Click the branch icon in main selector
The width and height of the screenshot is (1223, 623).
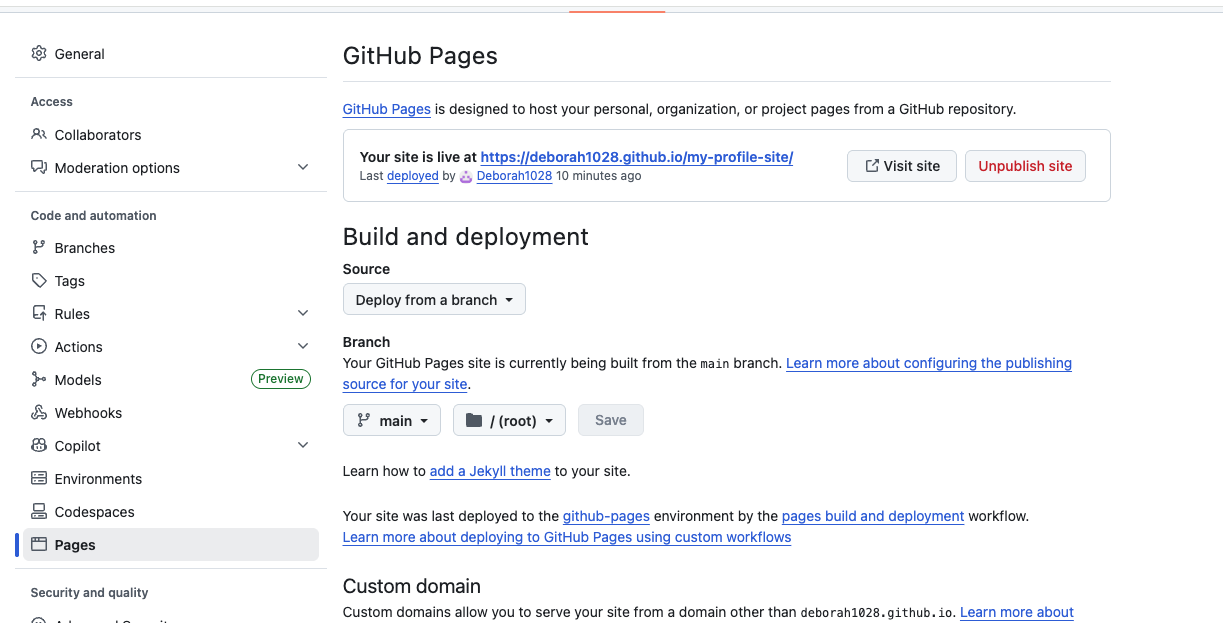point(364,421)
